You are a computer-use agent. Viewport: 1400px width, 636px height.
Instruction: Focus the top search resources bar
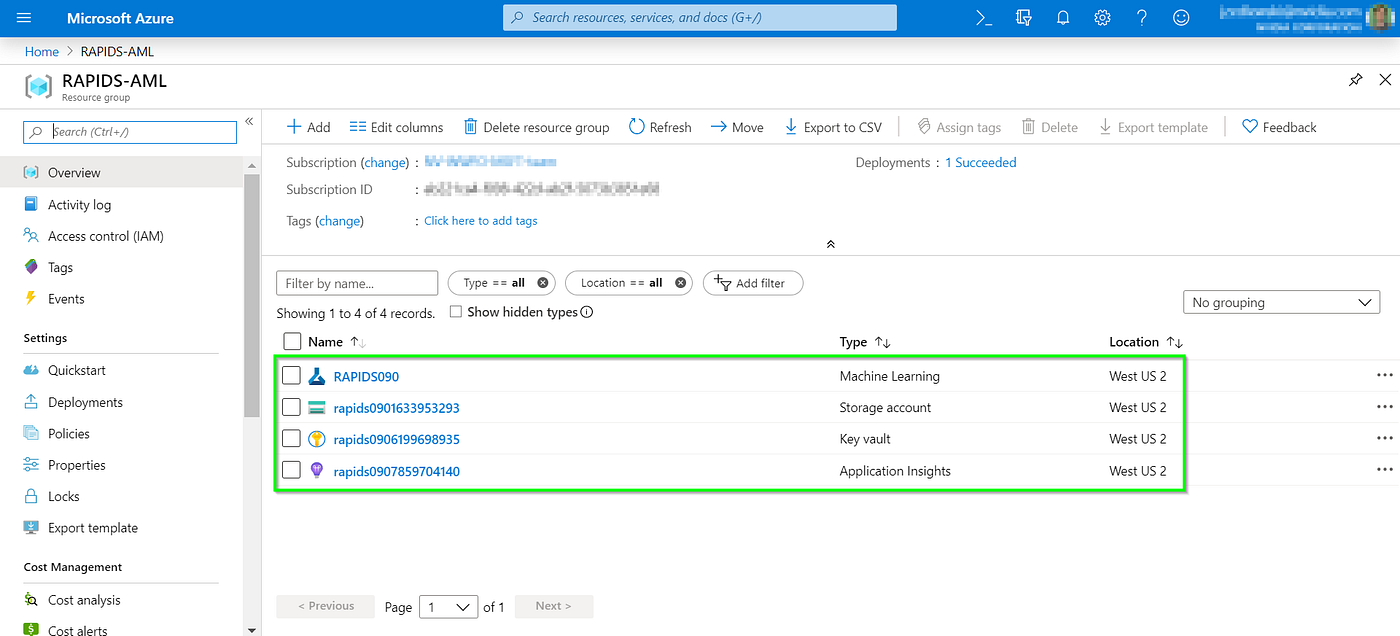700,18
